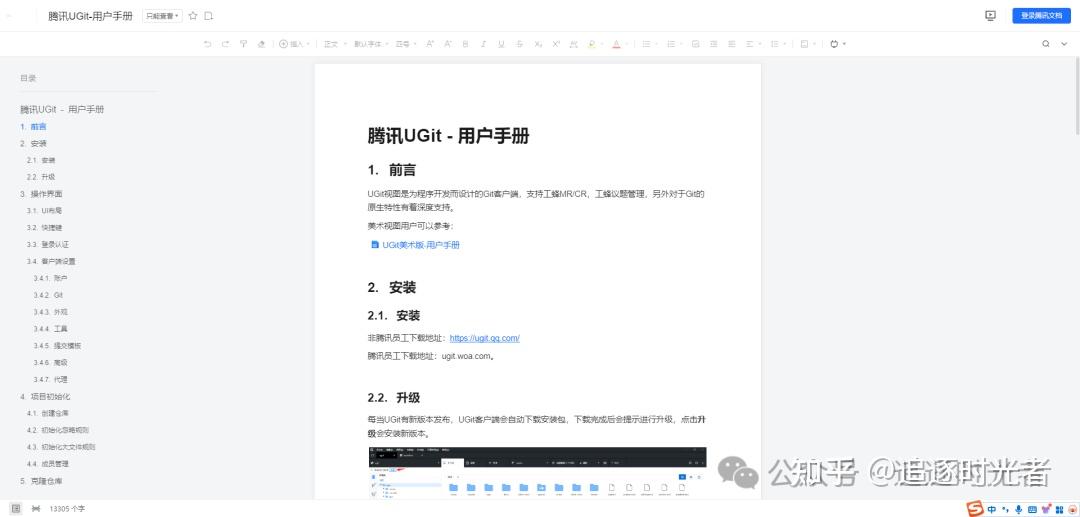Collapse toolbar with chevron beside search

click(x=1064, y=44)
